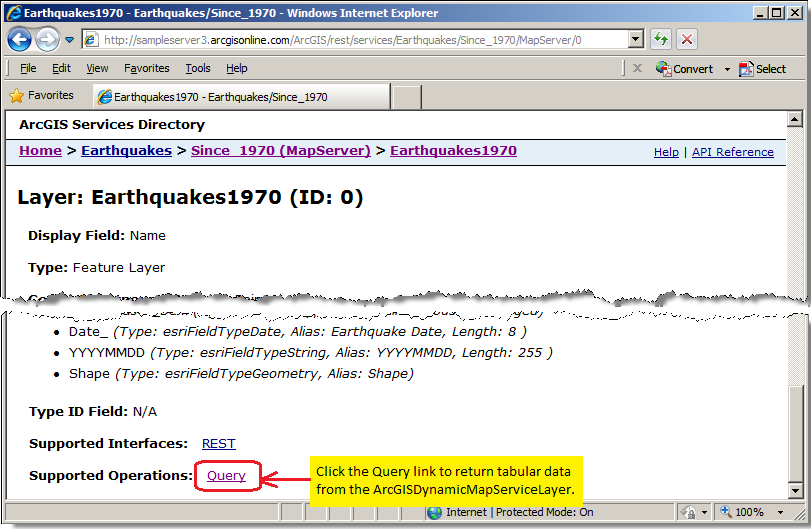
Task: Click the page scrollbar up arrow
Action: tap(794, 119)
